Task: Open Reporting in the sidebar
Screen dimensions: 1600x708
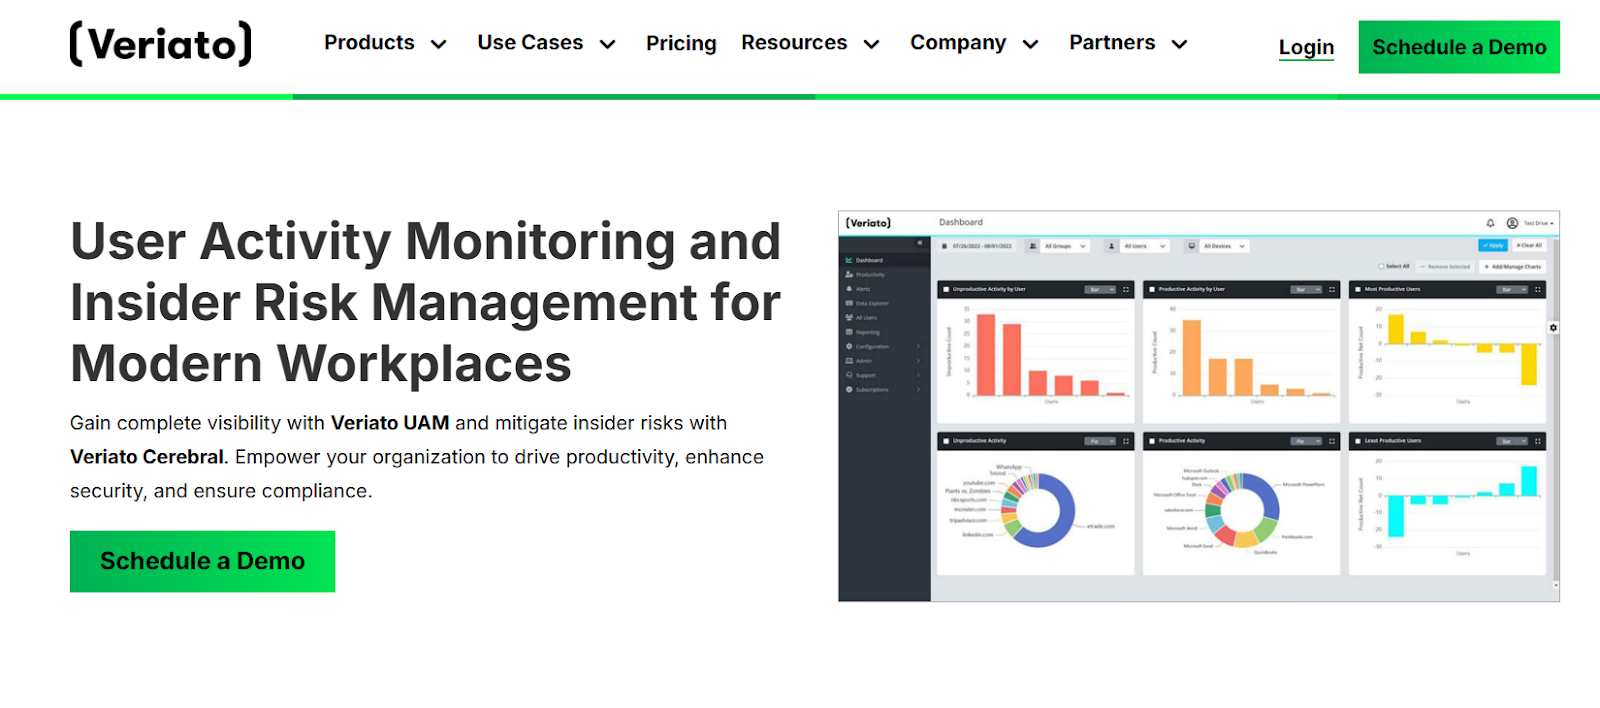Action: pos(884,332)
